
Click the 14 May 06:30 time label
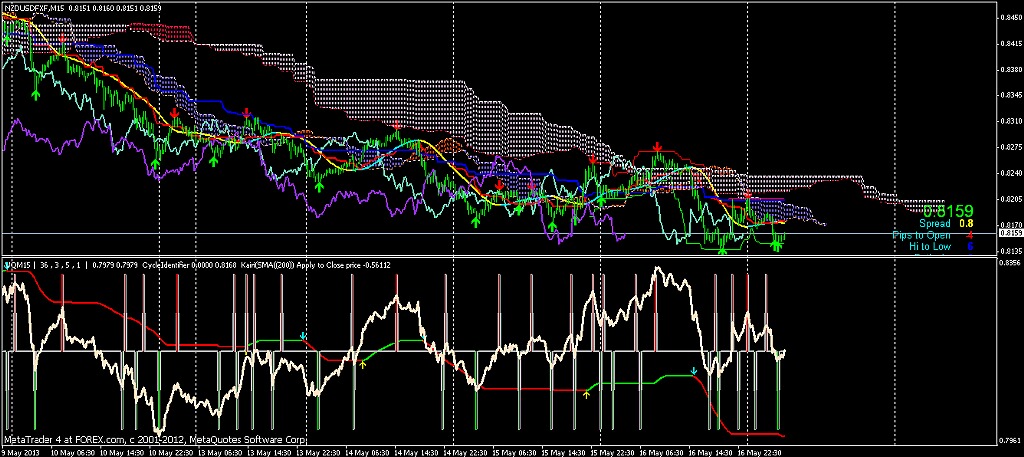pyautogui.click(x=366, y=452)
